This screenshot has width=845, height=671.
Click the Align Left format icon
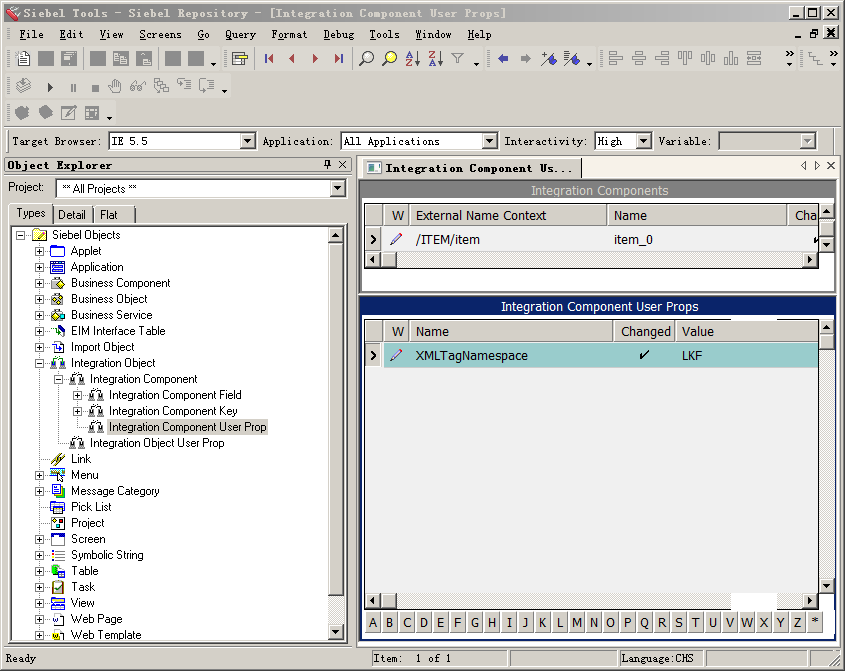point(615,58)
